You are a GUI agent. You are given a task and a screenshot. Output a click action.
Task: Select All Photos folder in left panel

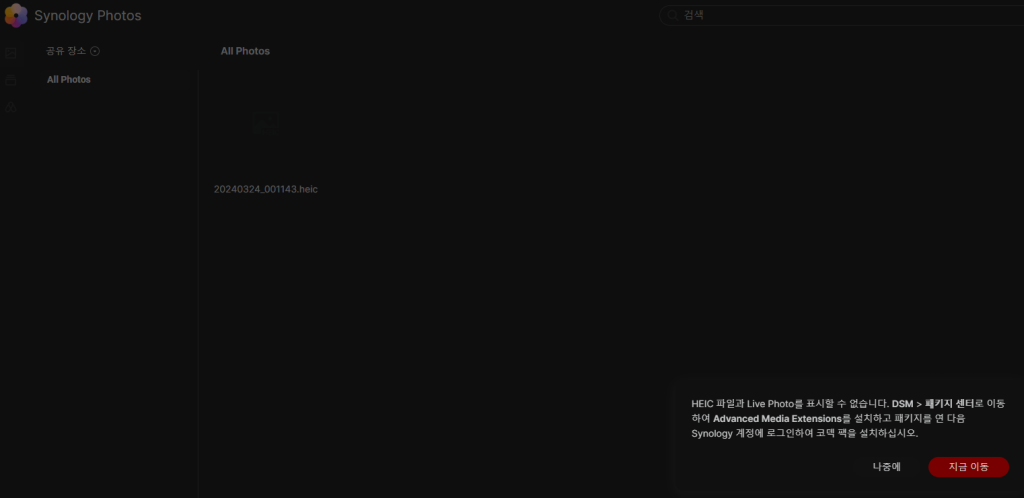[x=69, y=79]
